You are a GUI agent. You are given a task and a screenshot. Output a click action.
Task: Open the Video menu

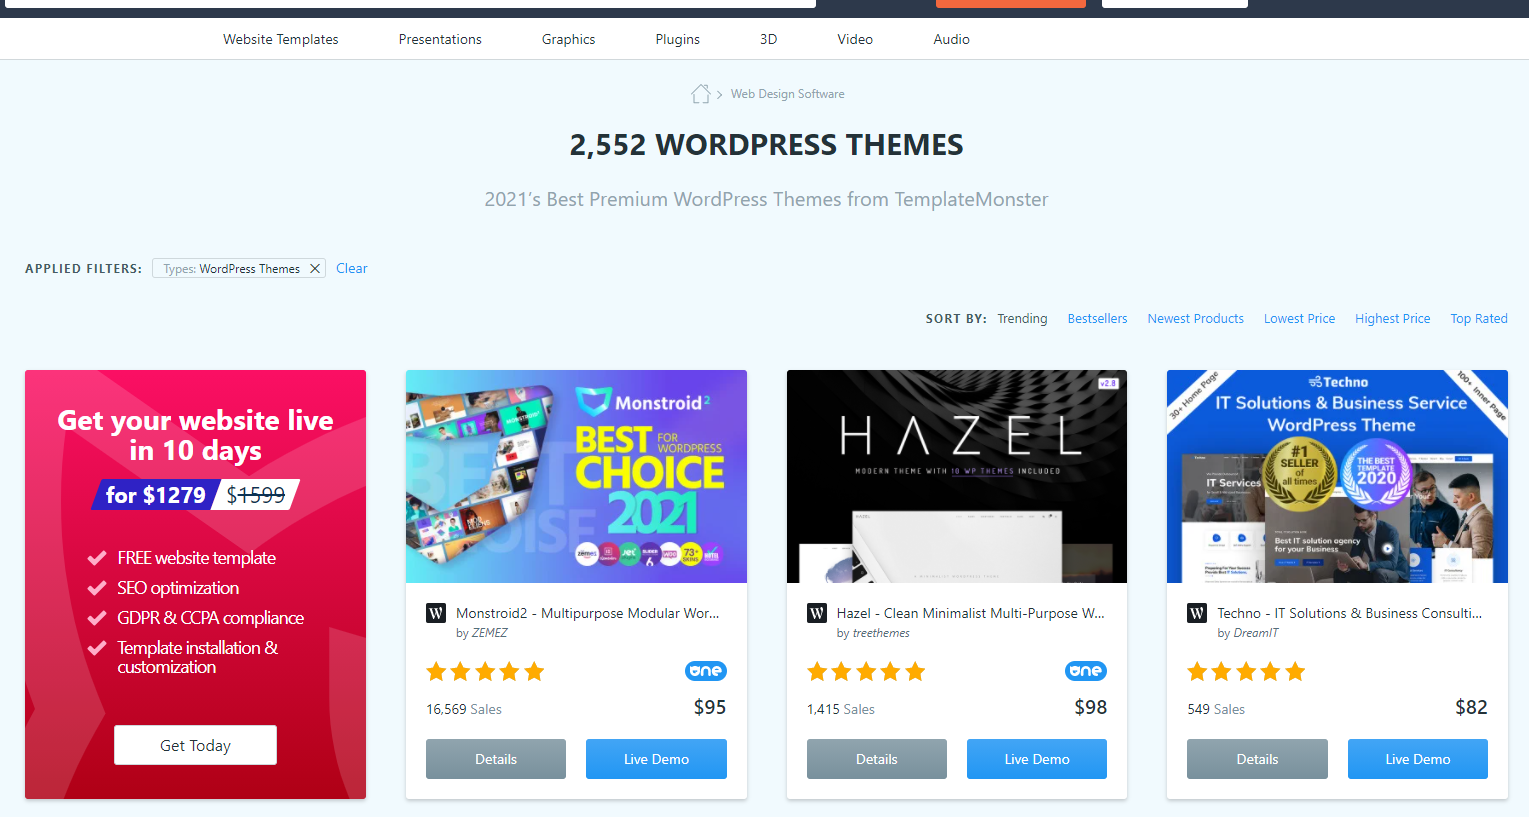pyautogui.click(x=855, y=39)
